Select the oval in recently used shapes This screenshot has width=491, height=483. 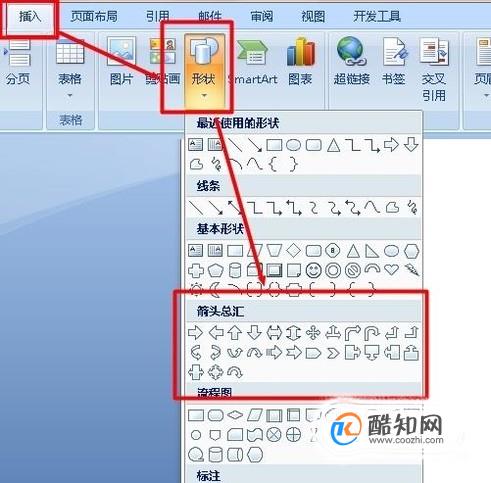pos(293,145)
